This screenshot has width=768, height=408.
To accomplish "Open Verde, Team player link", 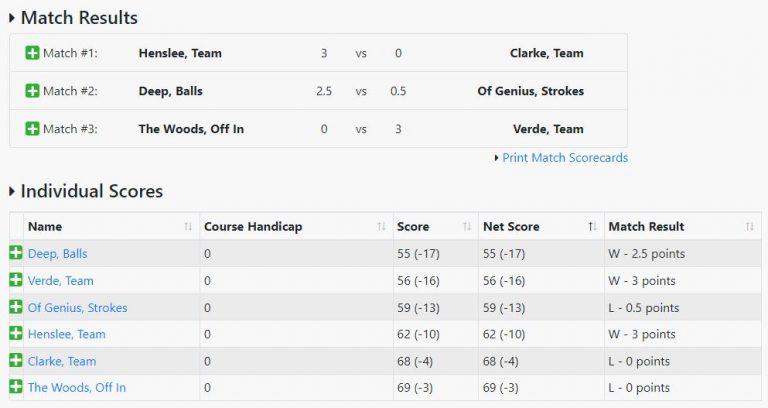I will click(61, 281).
